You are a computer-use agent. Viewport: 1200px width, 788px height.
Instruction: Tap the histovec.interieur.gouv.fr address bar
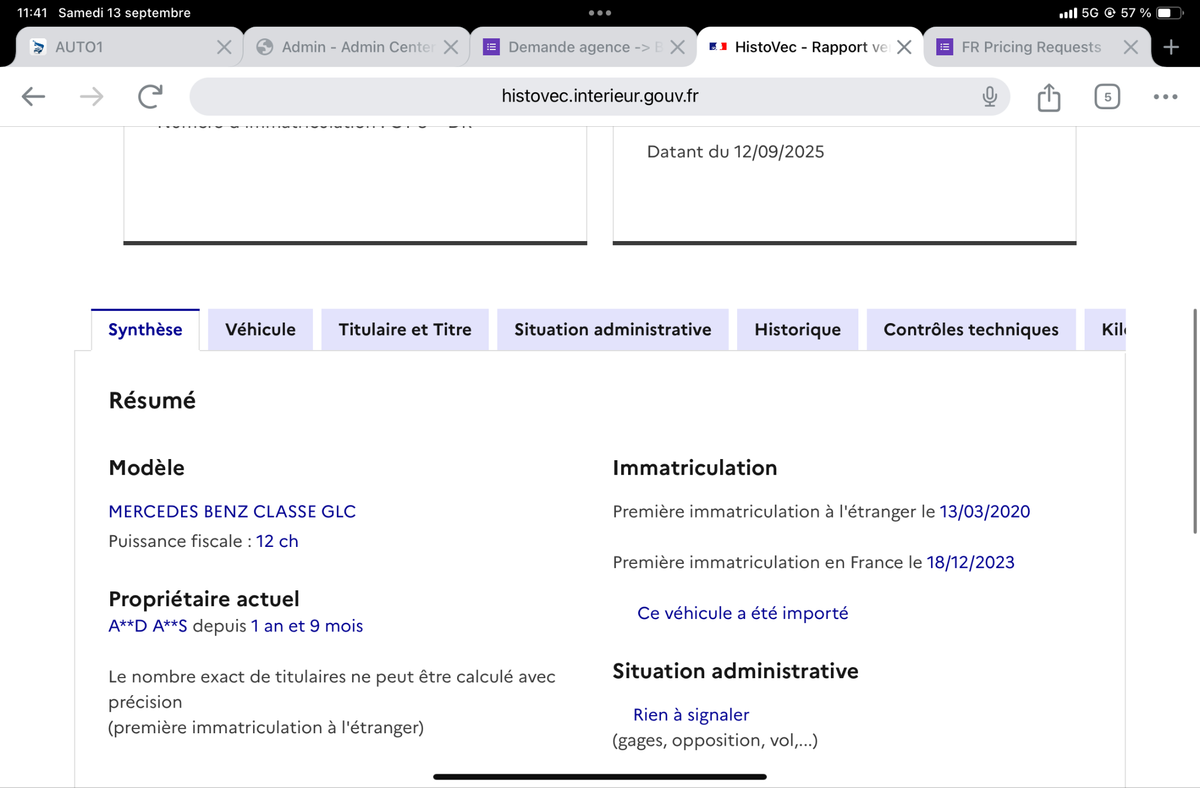(x=600, y=96)
